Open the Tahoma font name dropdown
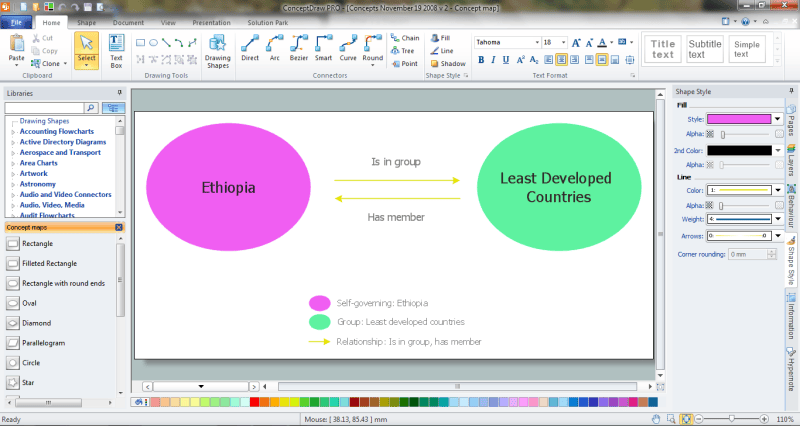800x426 pixels. (537, 42)
